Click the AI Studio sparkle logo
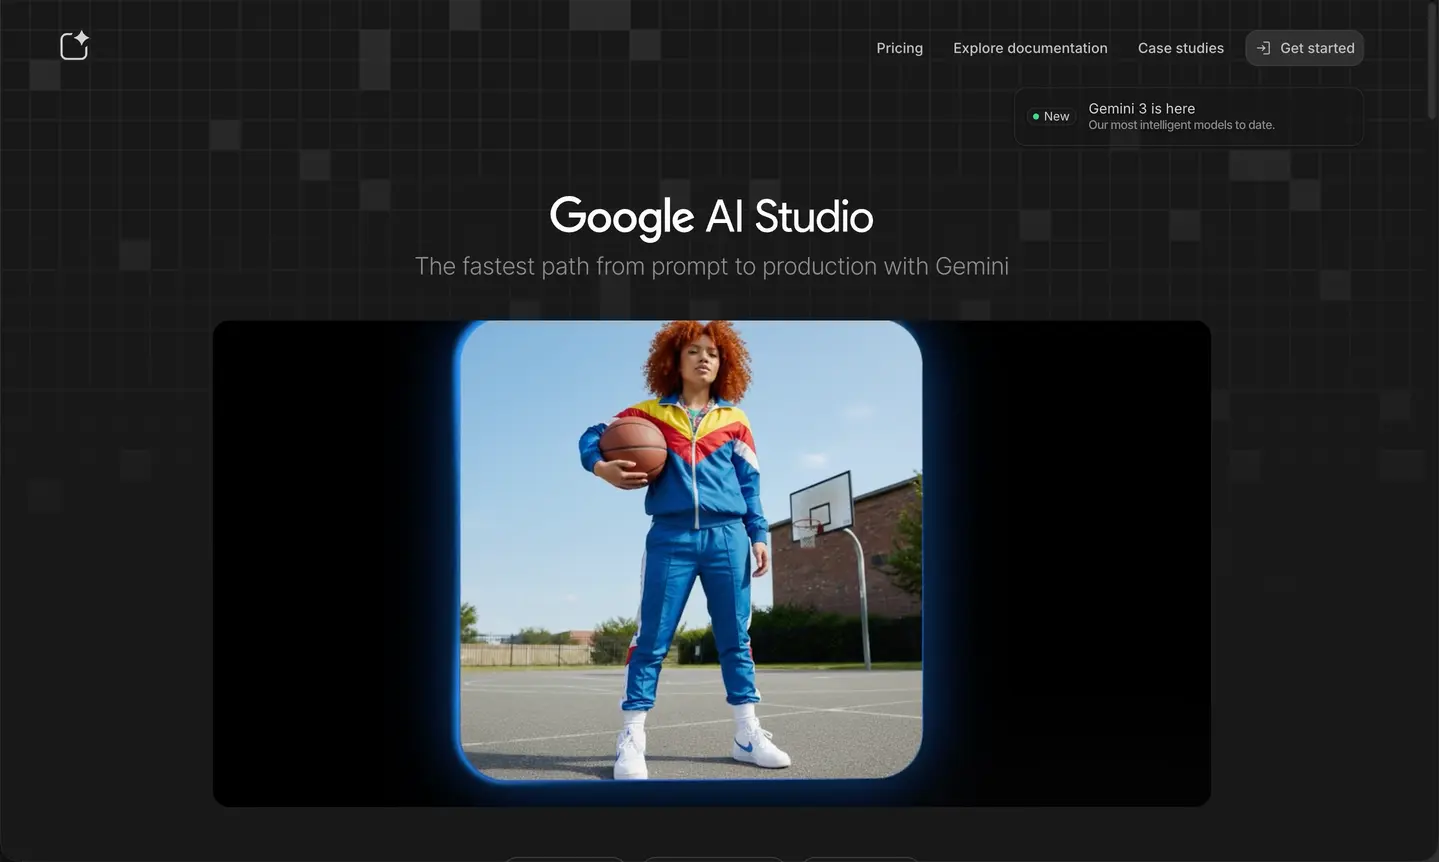 tap(75, 46)
